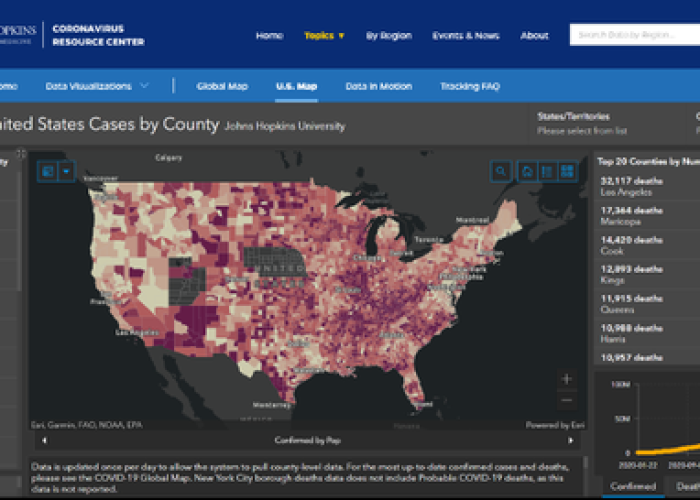700x500 pixels.
Task: Go to next map view with right arrow
Action: pos(571,440)
